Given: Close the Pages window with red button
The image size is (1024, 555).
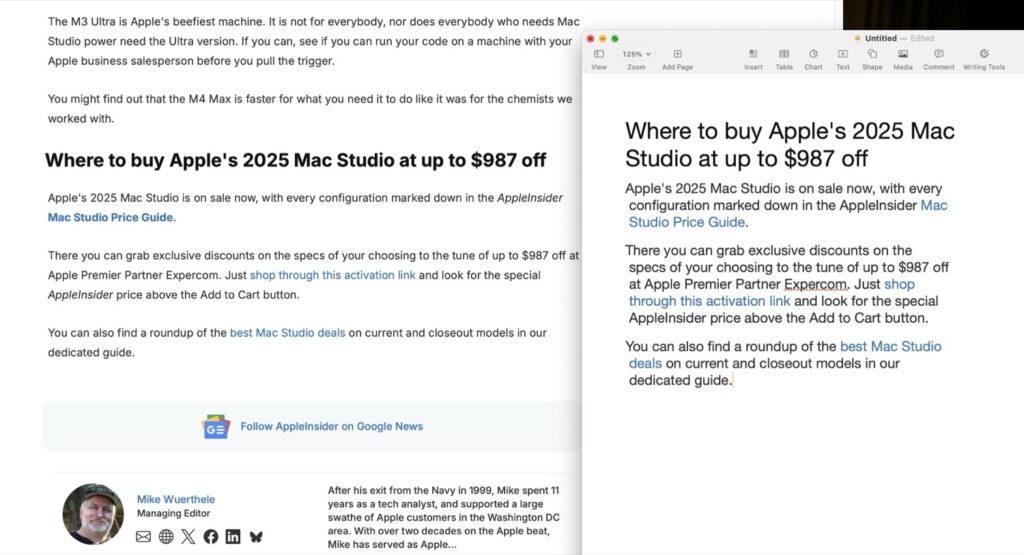Looking at the screenshot, I should pyautogui.click(x=590, y=39).
